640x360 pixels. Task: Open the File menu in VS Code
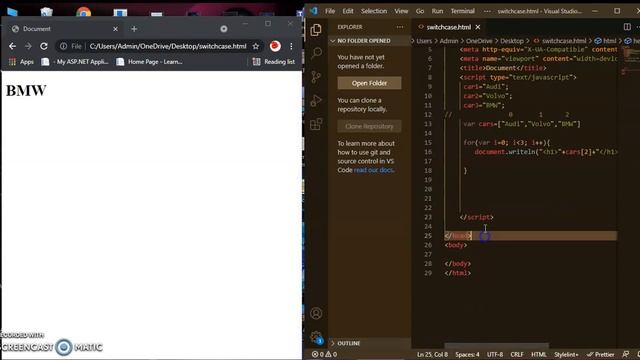(330, 11)
